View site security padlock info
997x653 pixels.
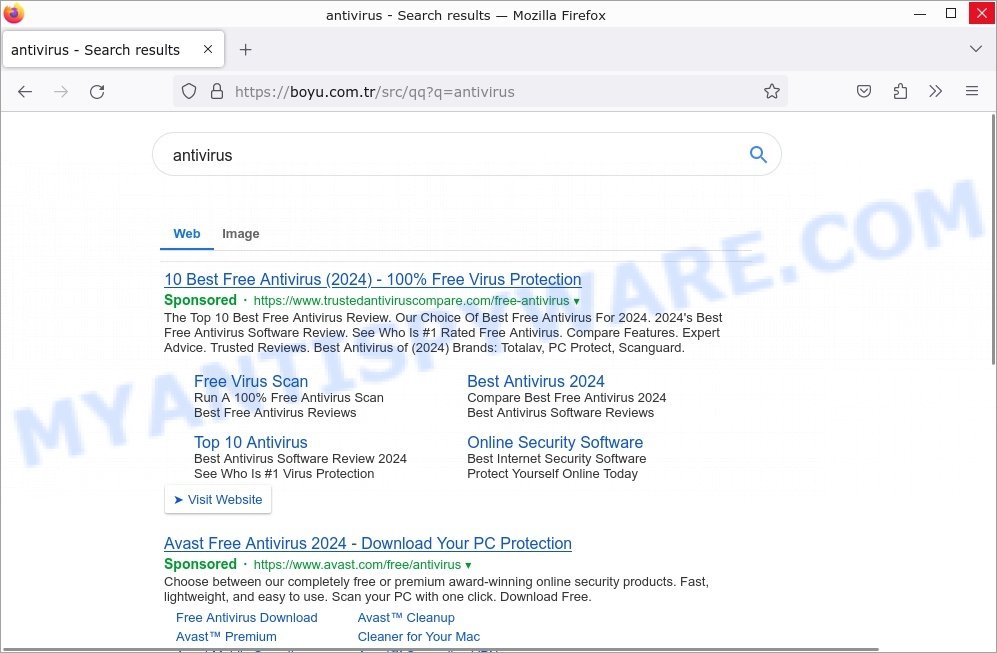pyautogui.click(x=217, y=92)
